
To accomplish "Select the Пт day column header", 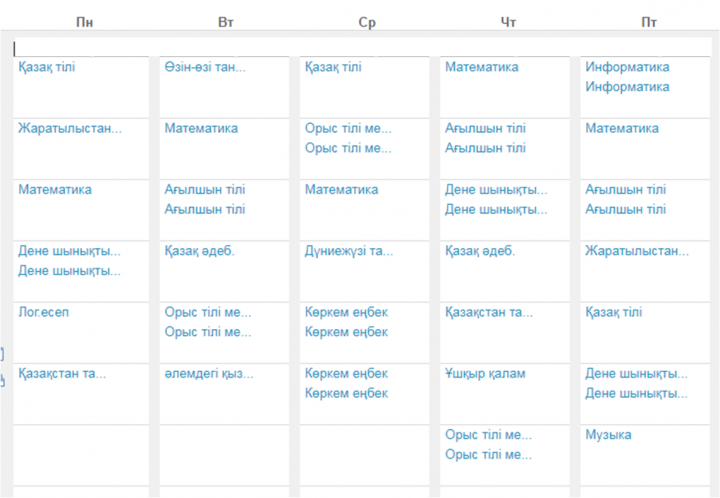I will click(x=649, y=22).
